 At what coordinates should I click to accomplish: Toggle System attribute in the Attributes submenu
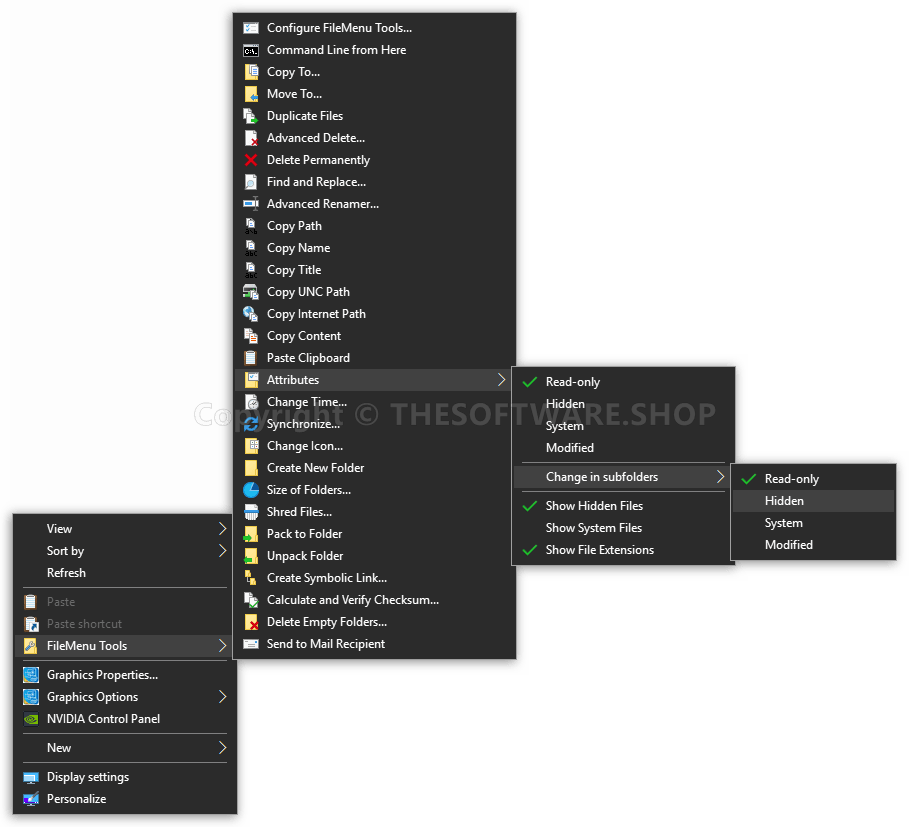pyautogui.click(x=623, y=426)
